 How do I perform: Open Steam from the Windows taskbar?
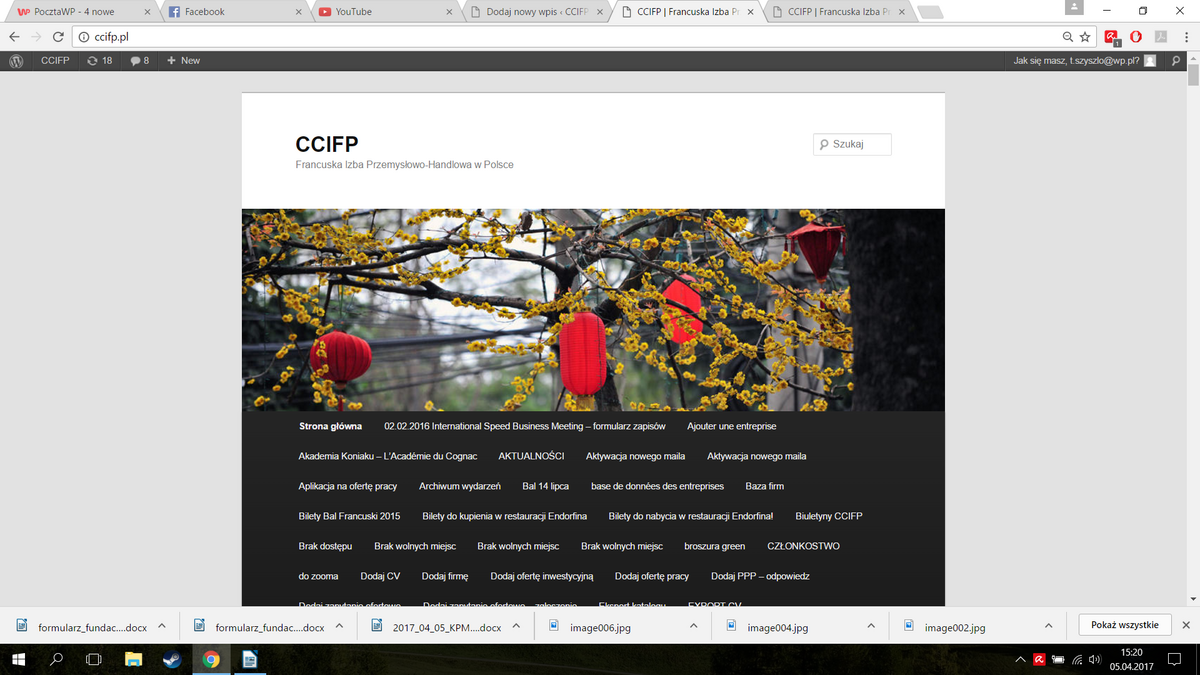171,659
